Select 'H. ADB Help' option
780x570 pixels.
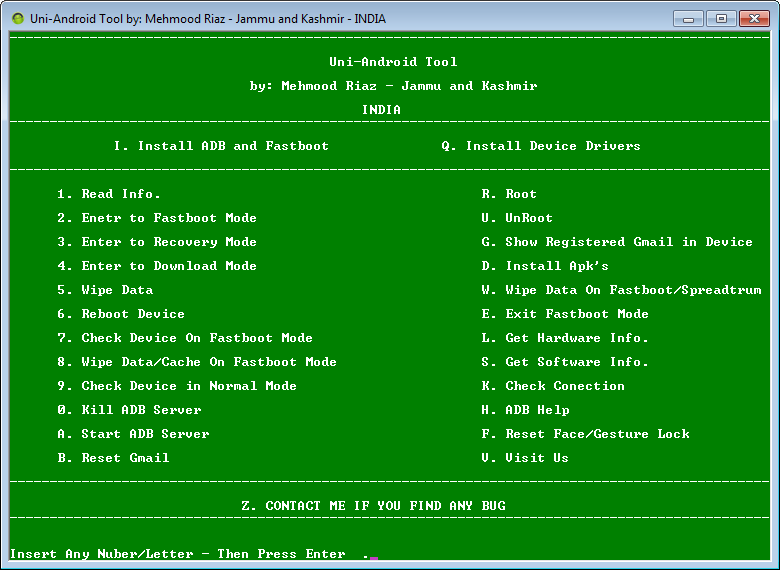525,410
